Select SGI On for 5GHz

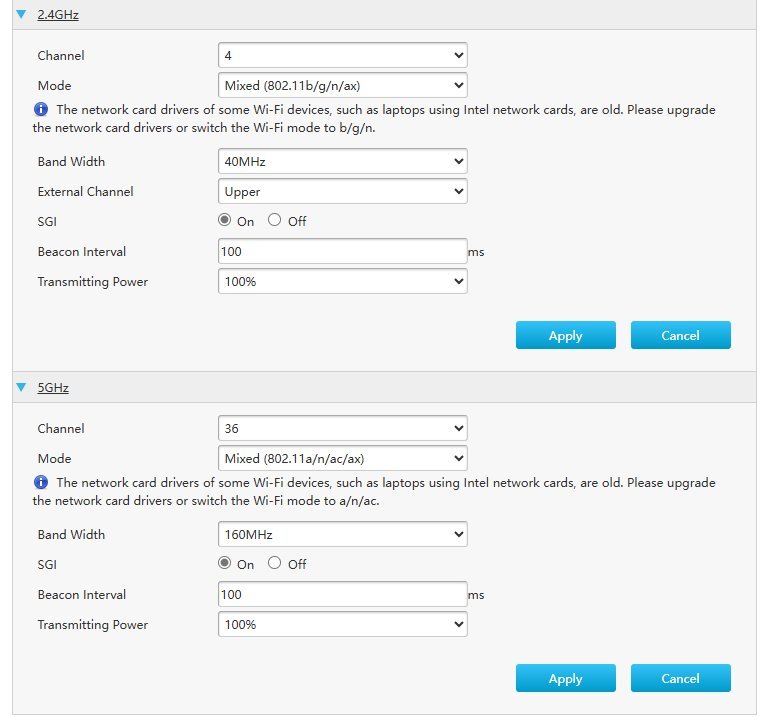pos(225,563)
